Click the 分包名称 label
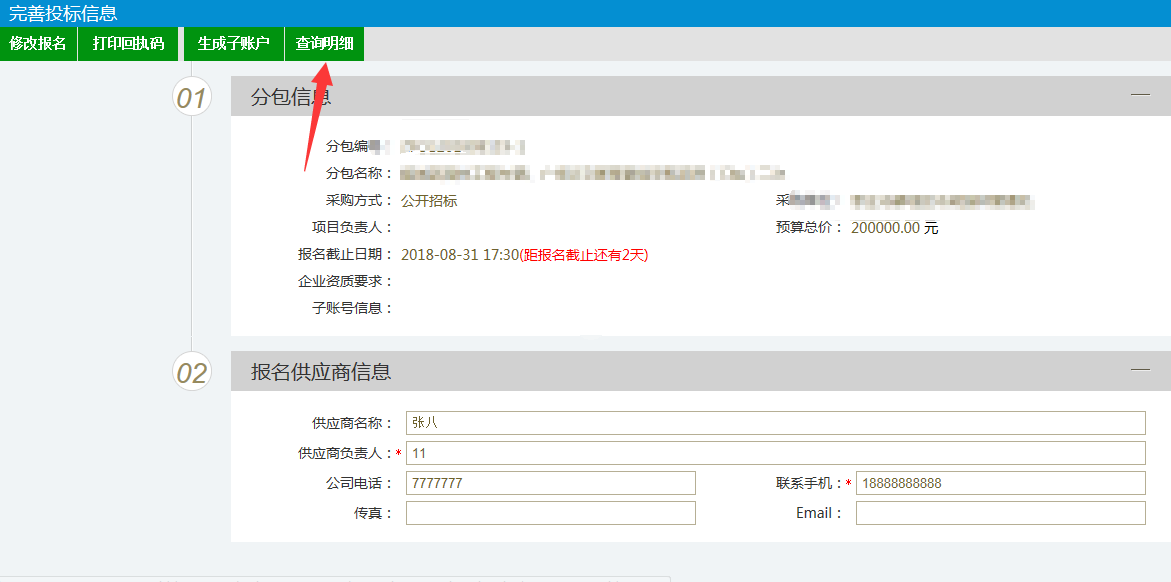Screen dimensions: 1171x582 360,173
